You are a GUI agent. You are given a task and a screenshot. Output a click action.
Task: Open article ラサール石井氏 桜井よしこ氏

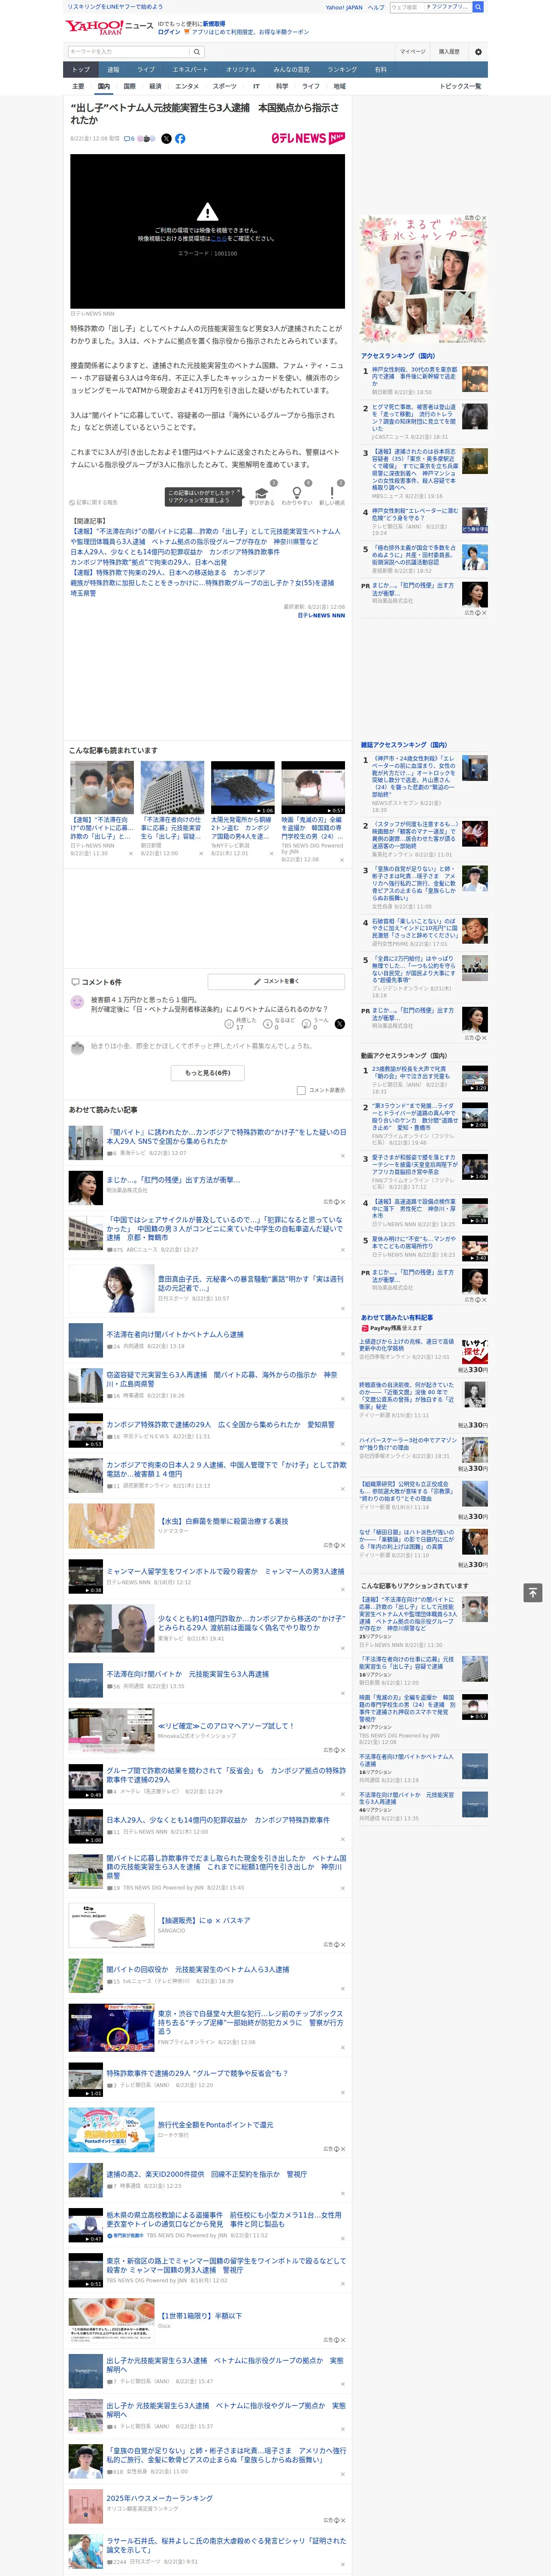point(226,2545)
